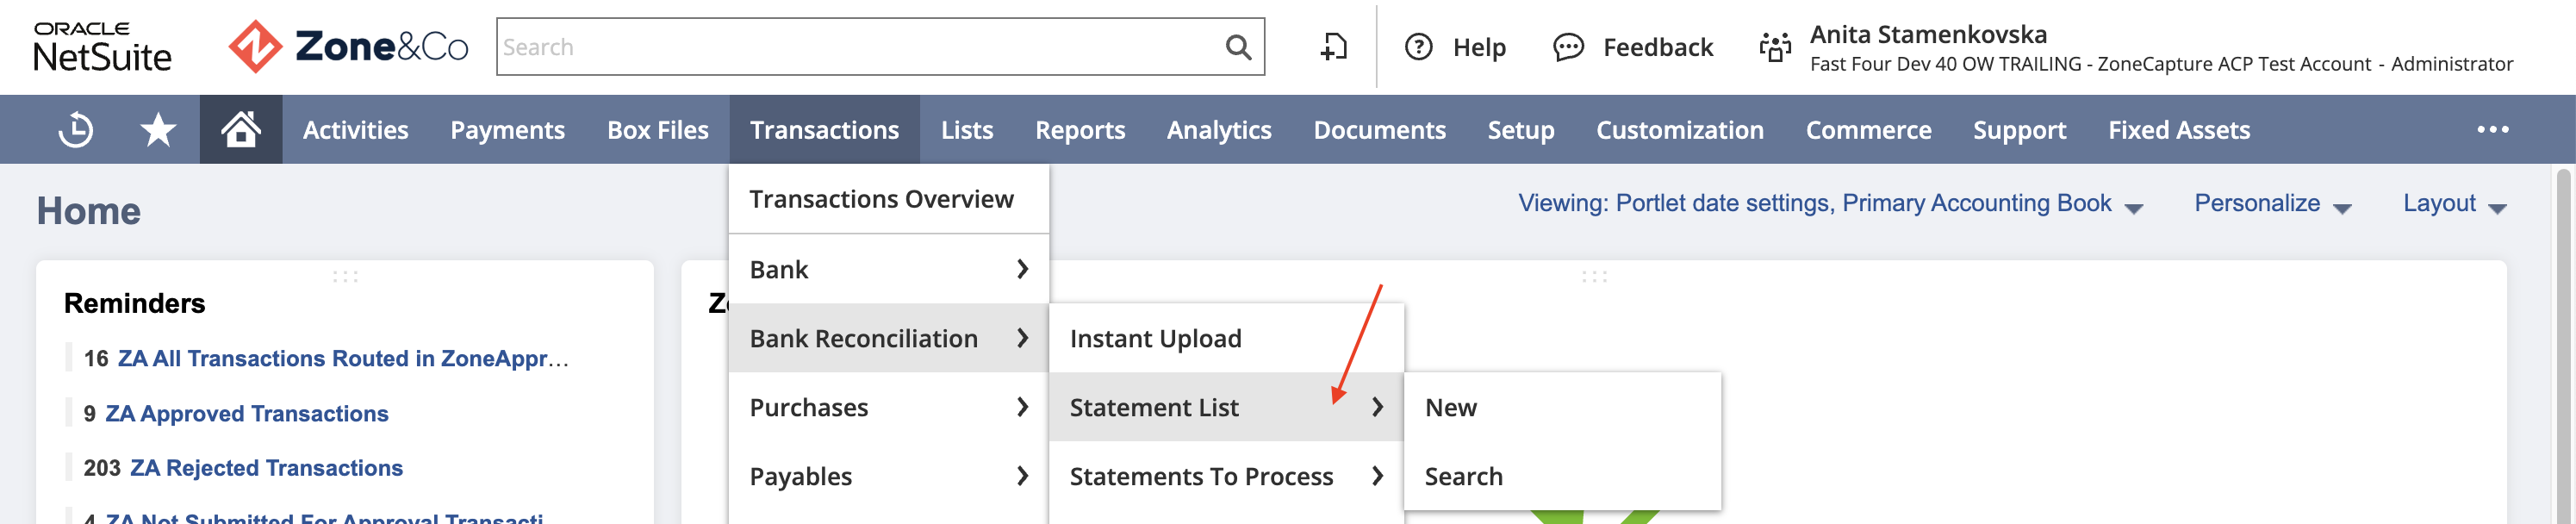Viewport: 2576px width, 524px height.
Task: Expand the Bank submenu
Action: [x=888, y=269]
